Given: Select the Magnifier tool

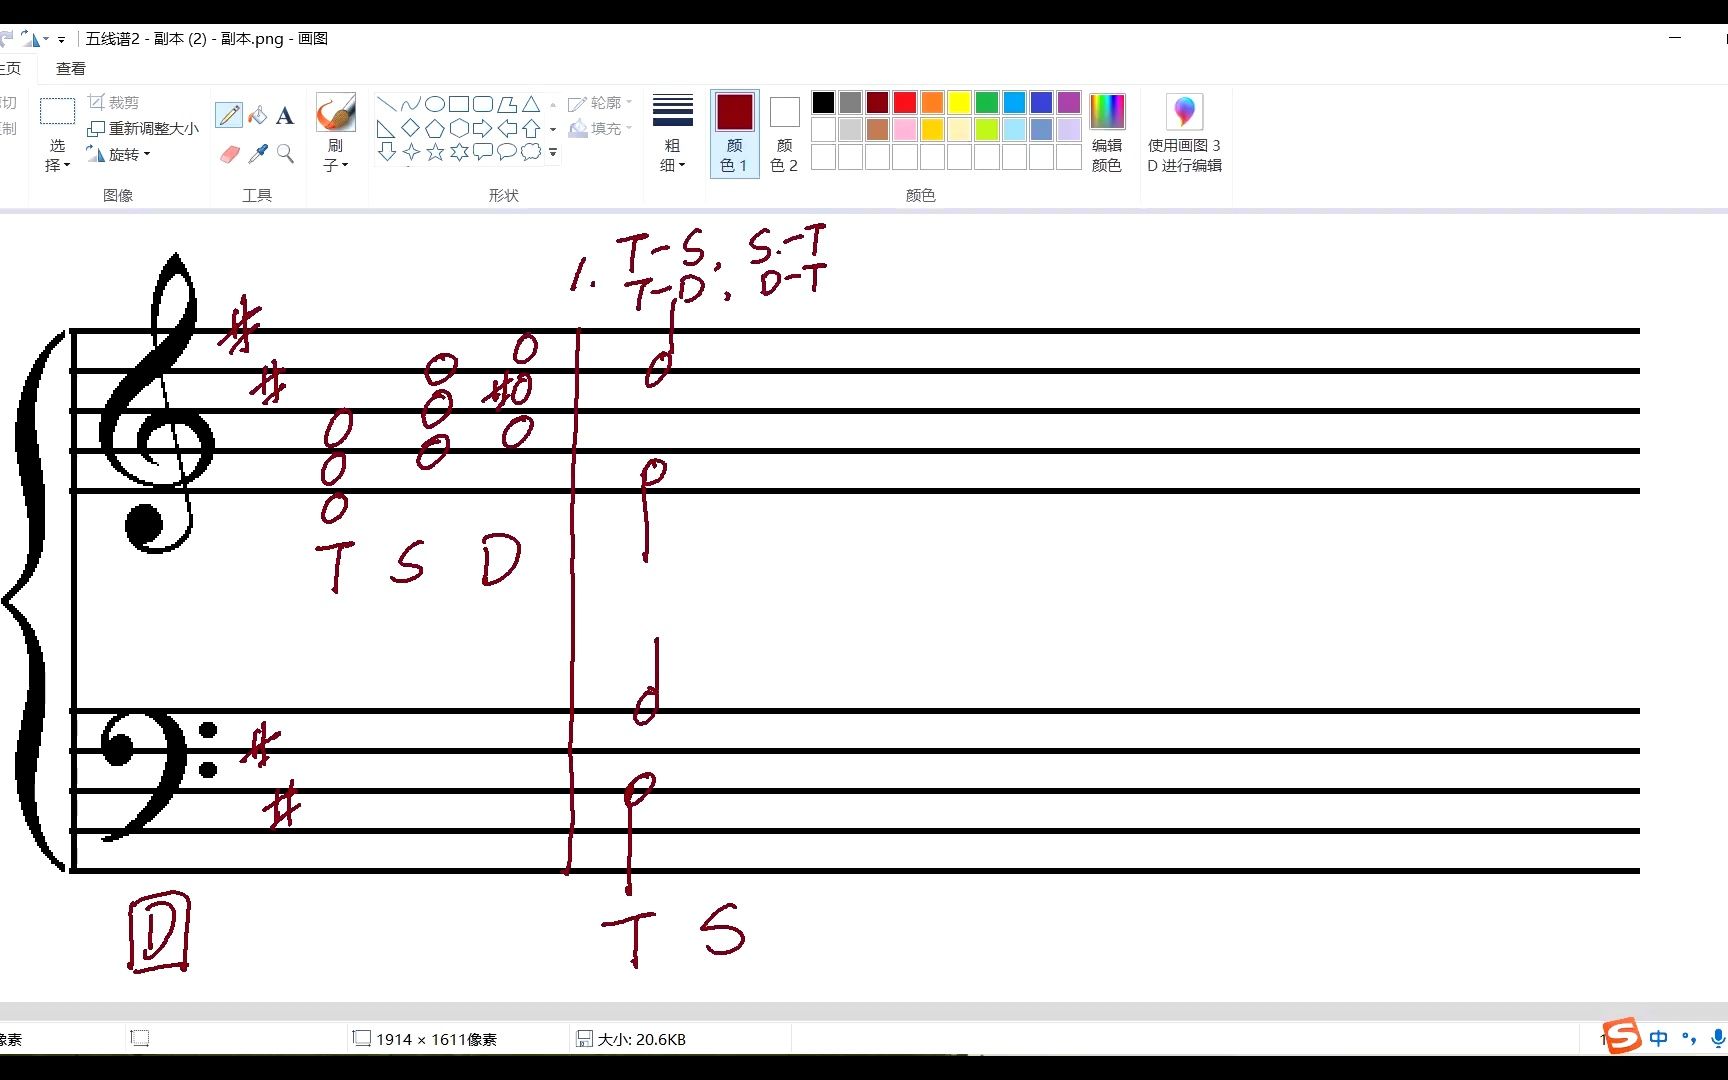Looking at the screenshot, I should pos(285,153).
